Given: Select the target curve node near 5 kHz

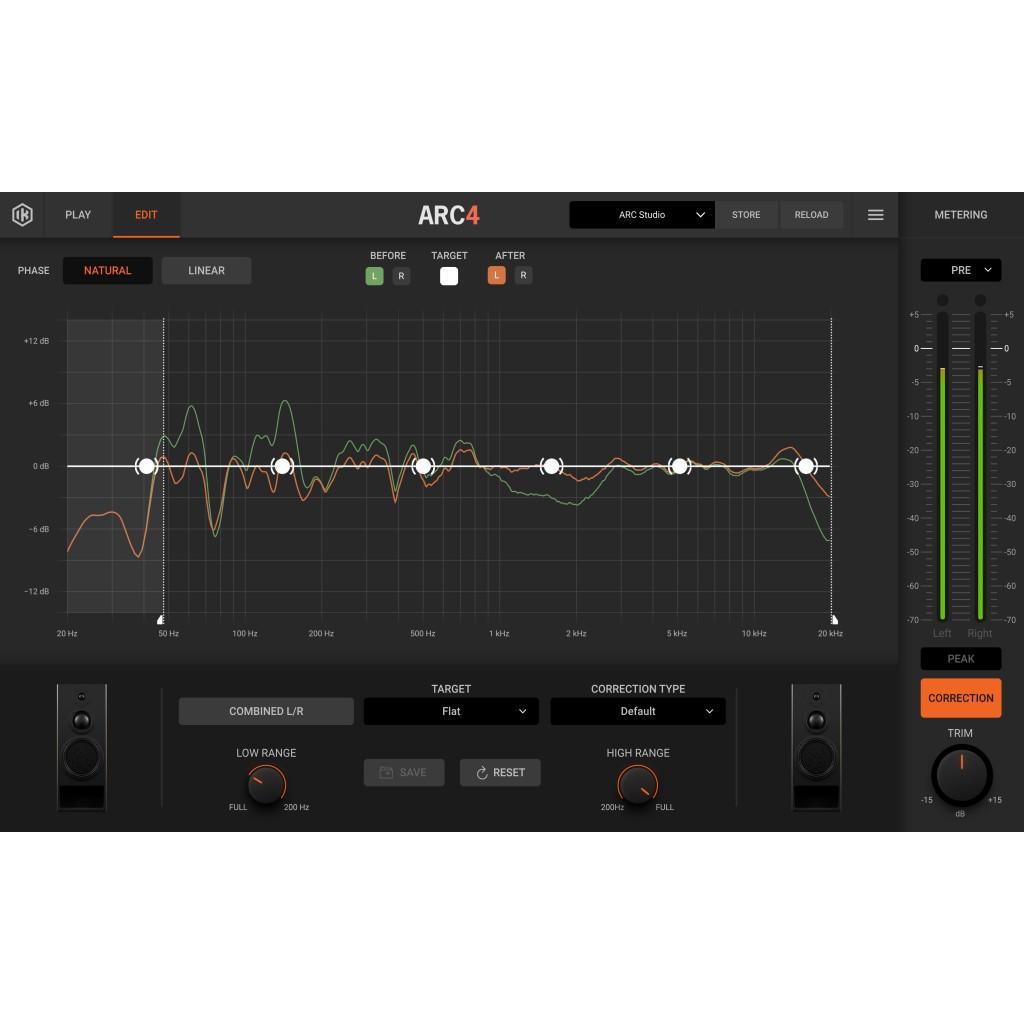Looking at the screenshot, I should [680, 466].
